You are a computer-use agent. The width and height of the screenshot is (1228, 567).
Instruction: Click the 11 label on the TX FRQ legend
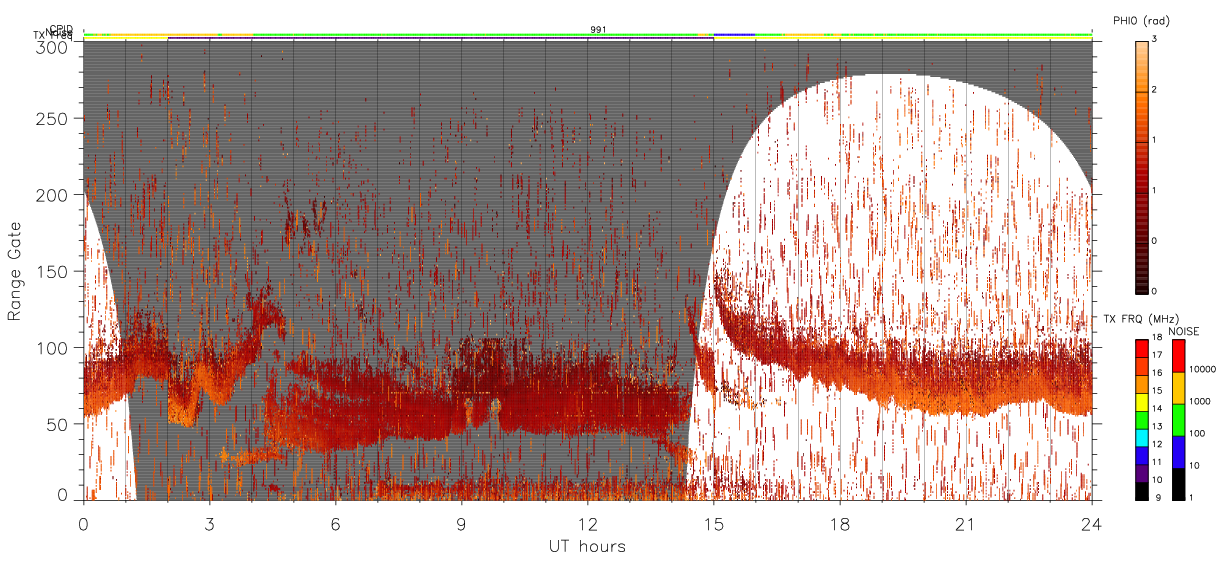tap(1157, 462)
